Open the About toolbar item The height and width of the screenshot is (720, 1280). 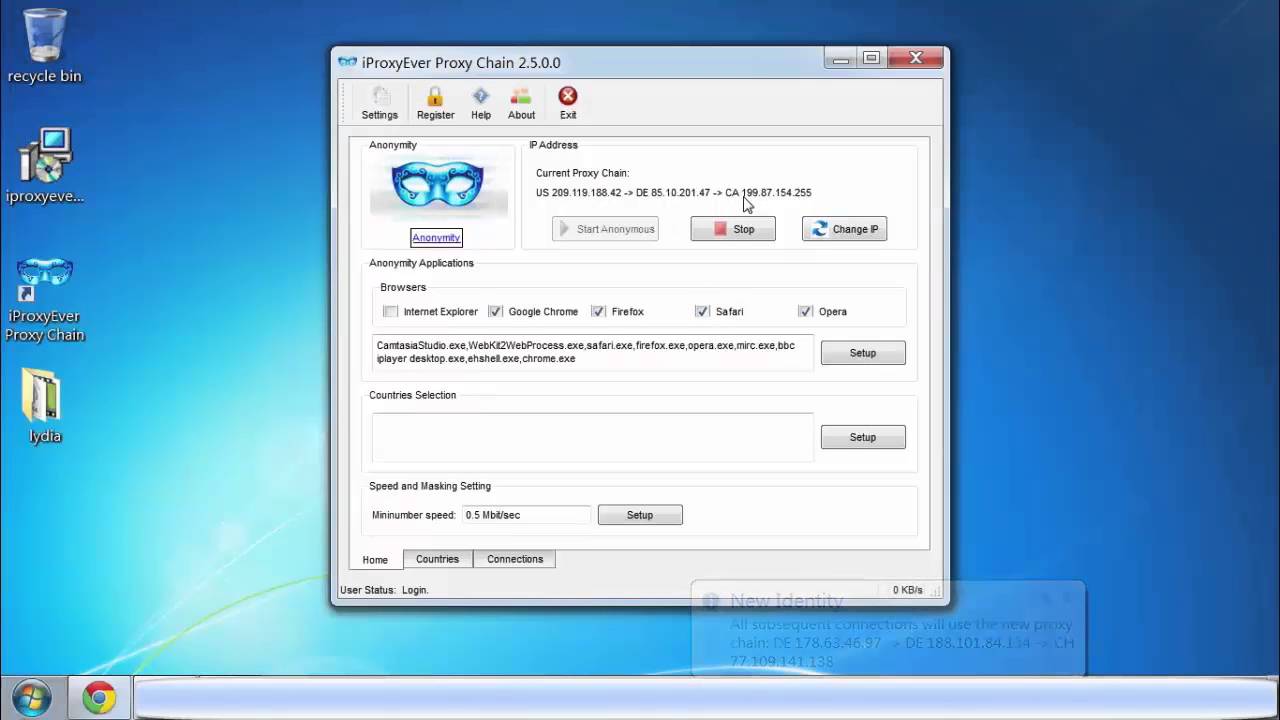coord(521,103)
